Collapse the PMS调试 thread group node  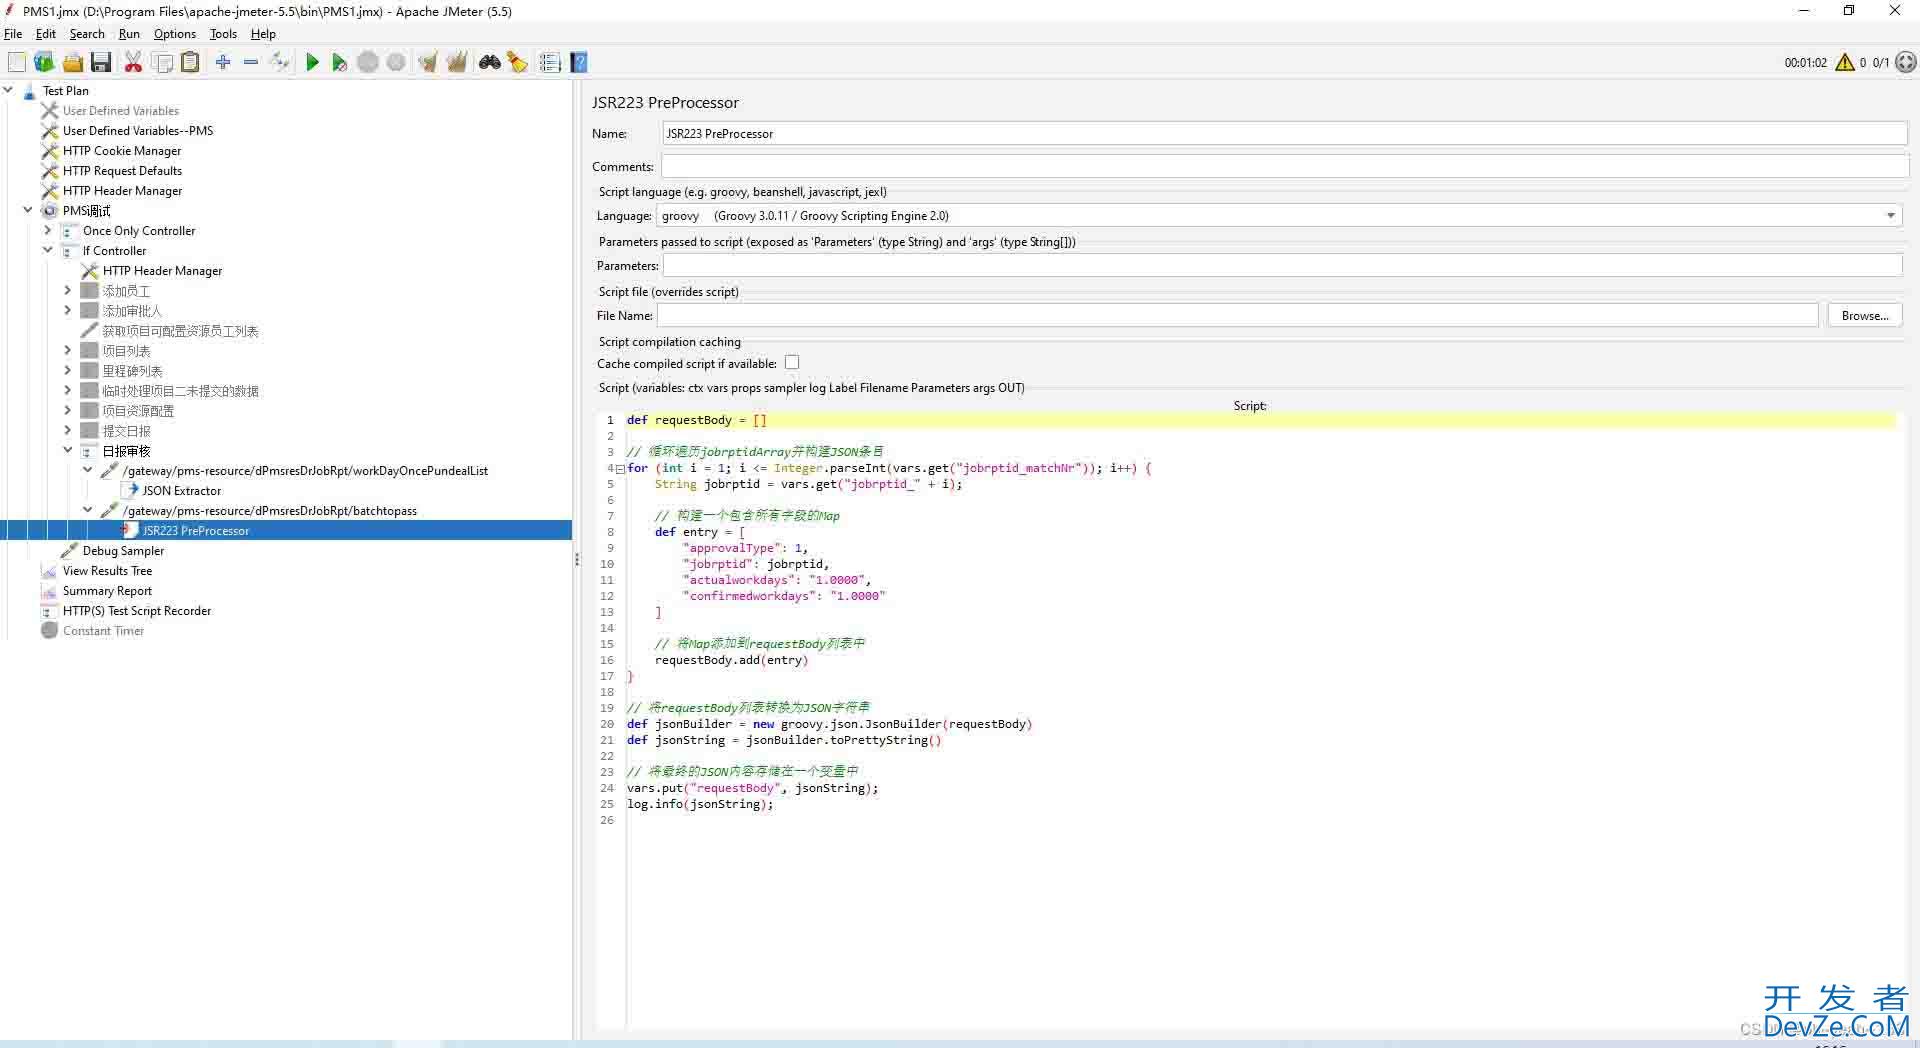pos(28,210)
